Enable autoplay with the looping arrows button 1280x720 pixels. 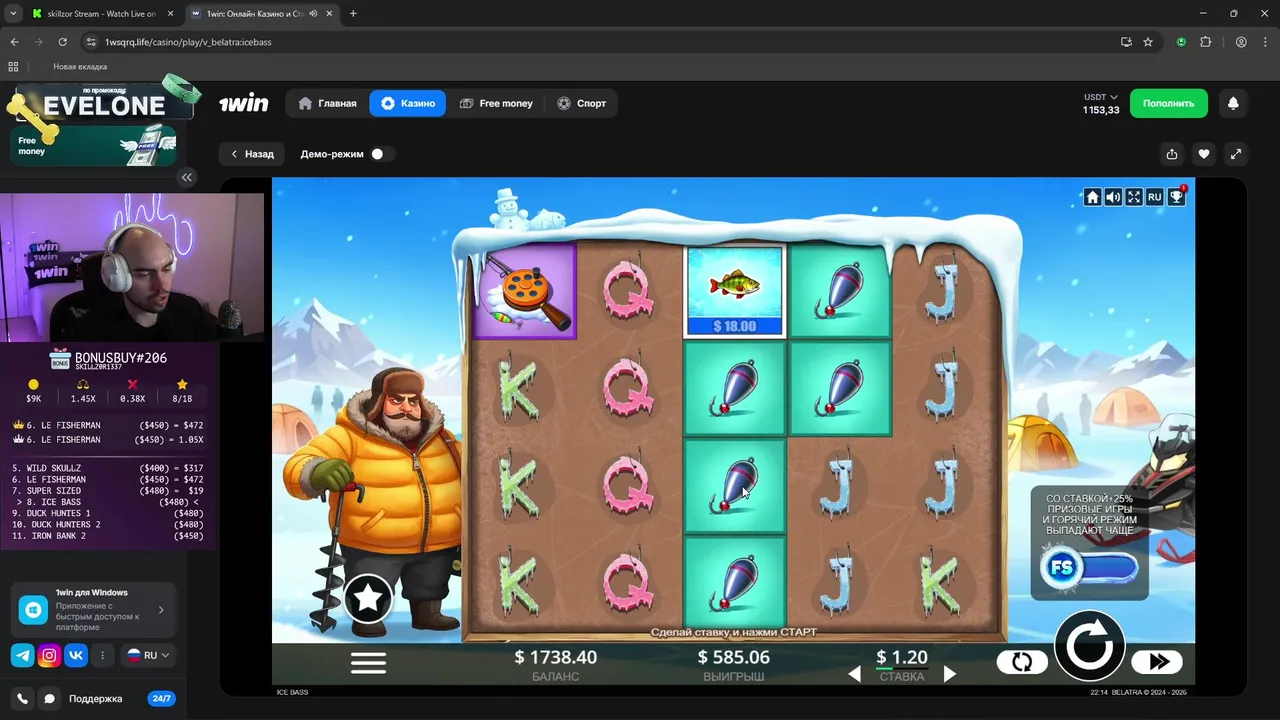pyautogui.click(x=1022, y=662)
